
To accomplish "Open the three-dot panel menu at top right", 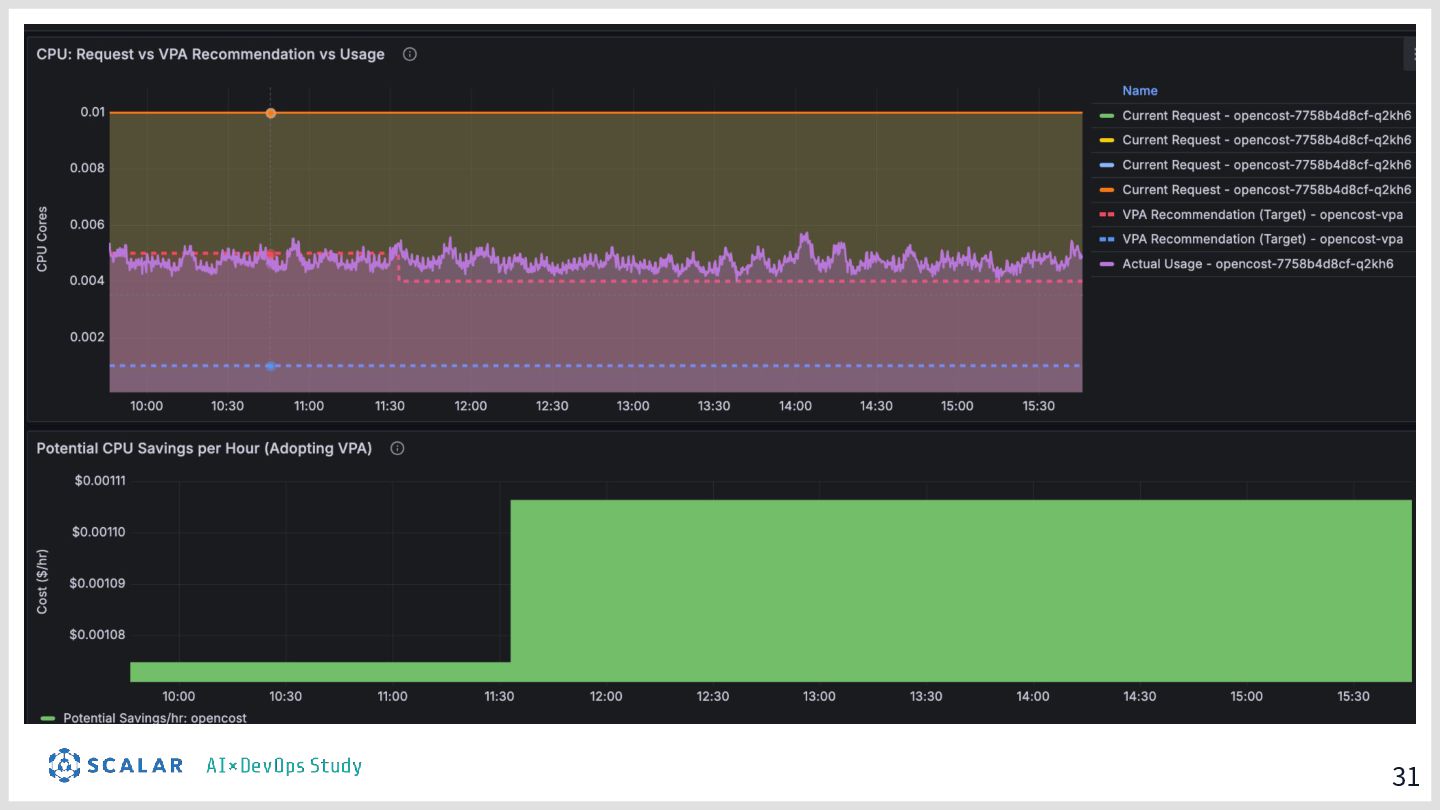I will click(1413, 54).
